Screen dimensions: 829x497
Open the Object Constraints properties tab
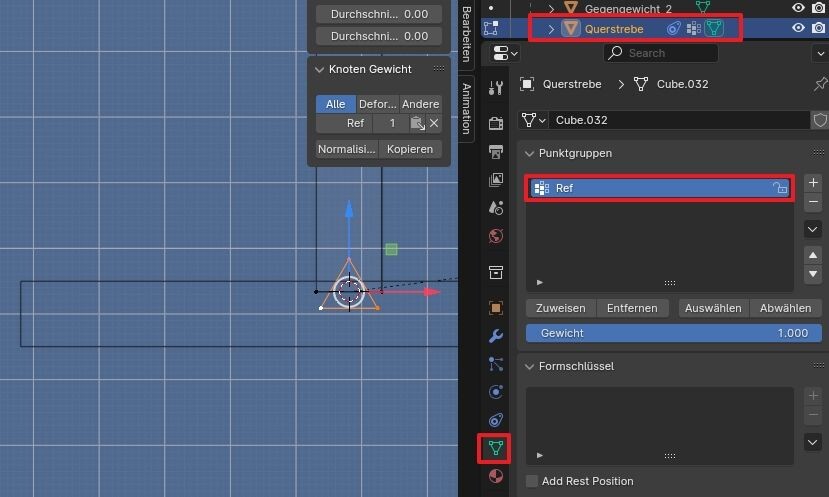click(x=495, y=420)
